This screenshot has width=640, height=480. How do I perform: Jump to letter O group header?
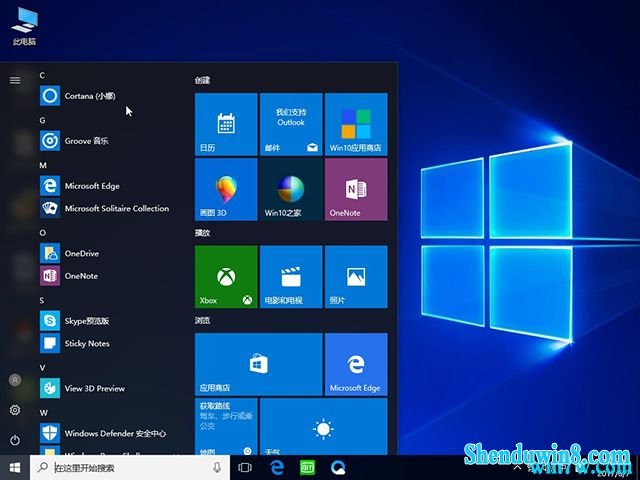pyautogui.click(x=42, y=233)
